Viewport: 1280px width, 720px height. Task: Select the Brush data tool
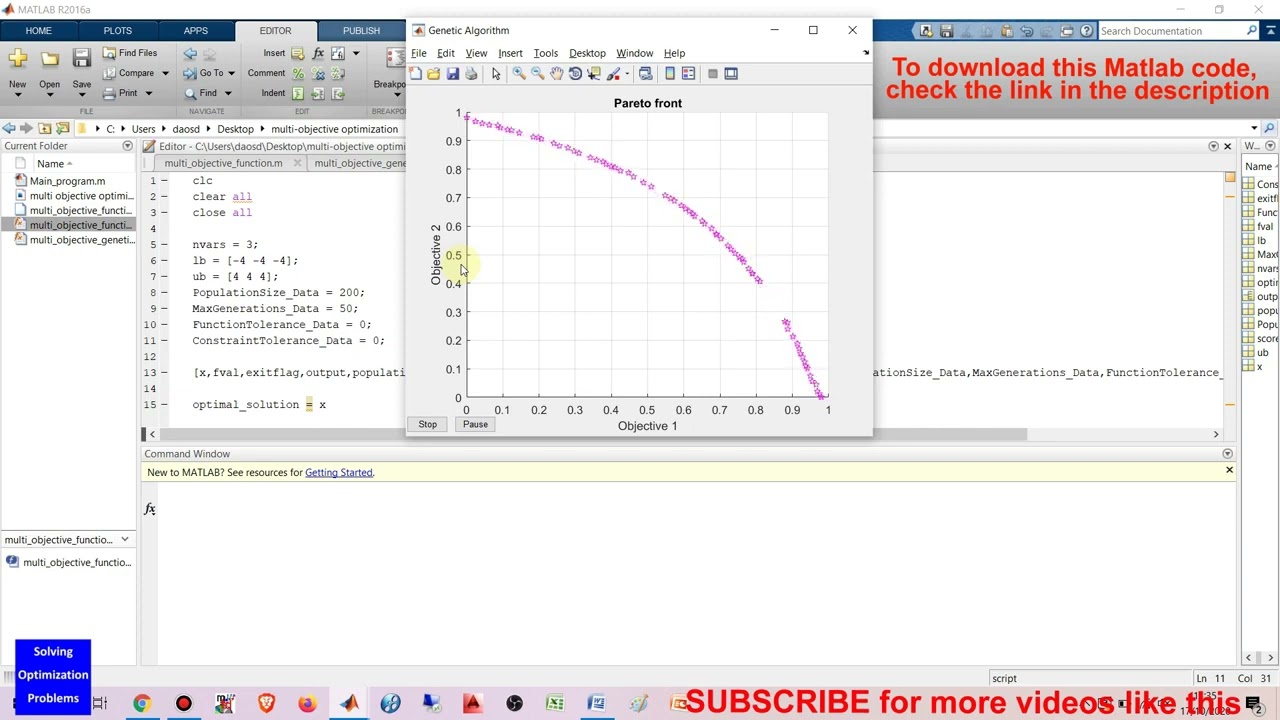tap(613, 73)
